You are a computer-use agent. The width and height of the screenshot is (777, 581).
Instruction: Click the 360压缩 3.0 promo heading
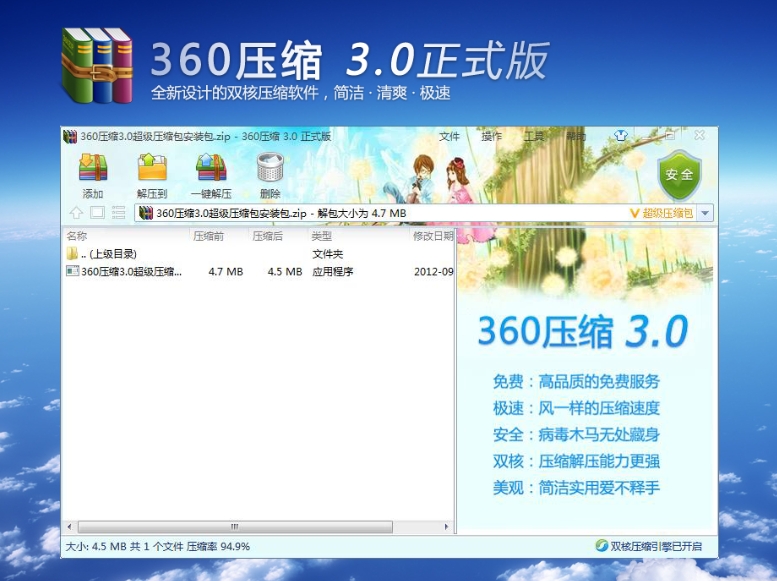coord(583,331)
